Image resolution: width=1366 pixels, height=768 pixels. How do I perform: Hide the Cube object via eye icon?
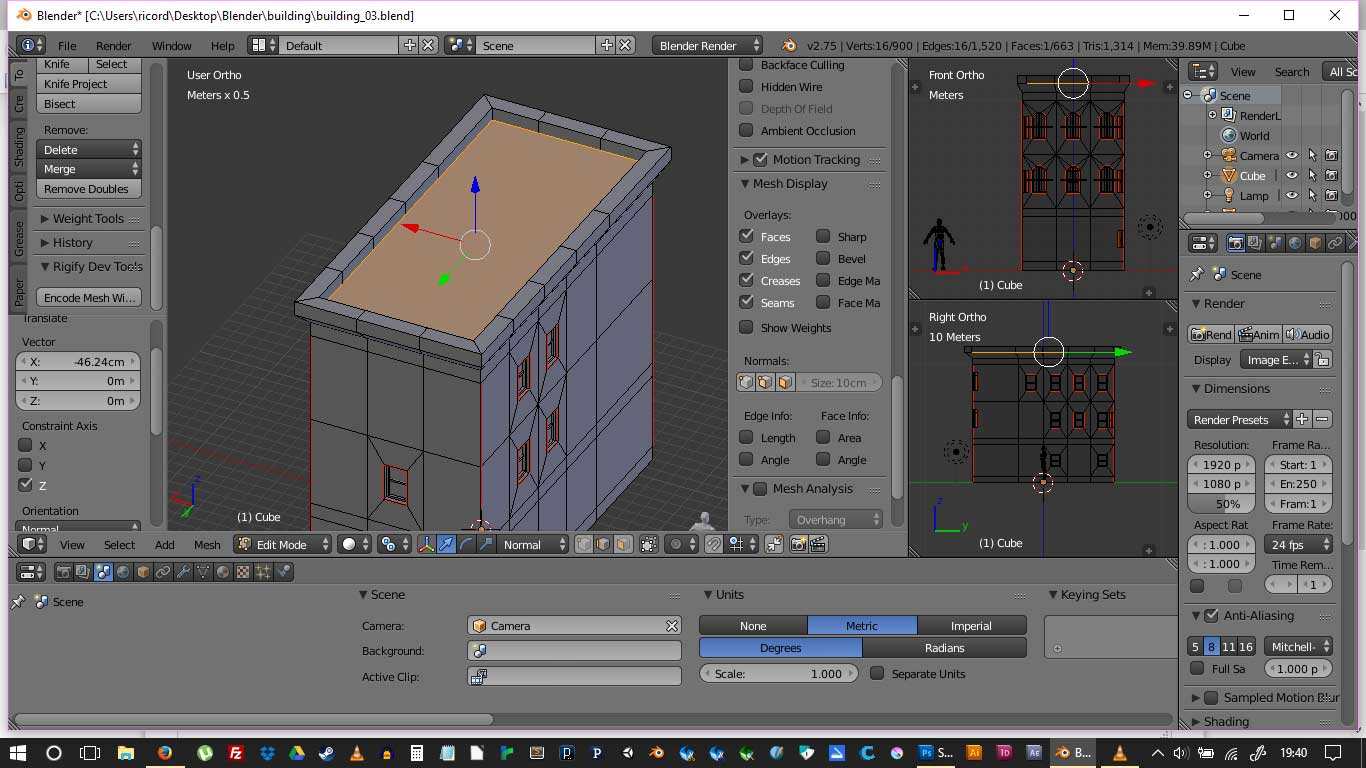click(x=1292, y=176)
